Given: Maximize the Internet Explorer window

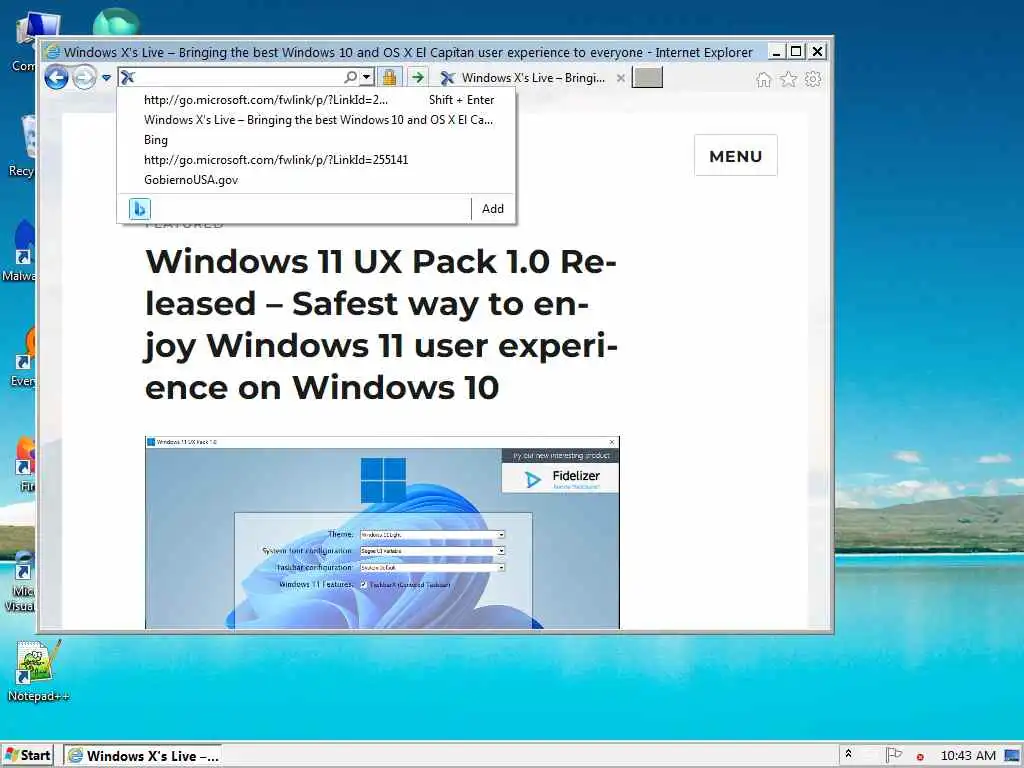Looking at the screenshot, I should [796, 52].
